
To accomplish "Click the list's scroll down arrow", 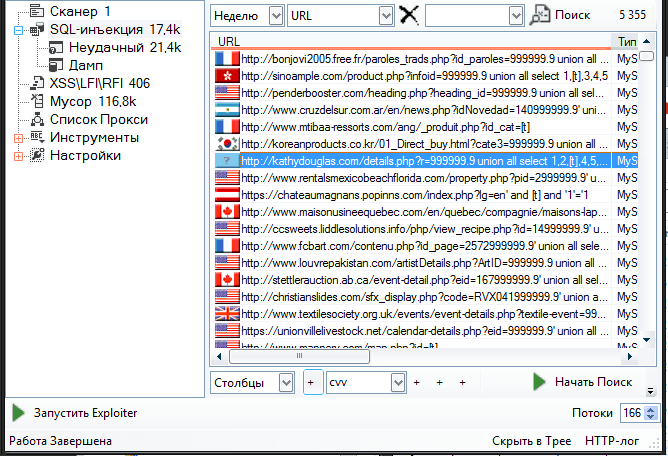I will [x=646, y=340].
